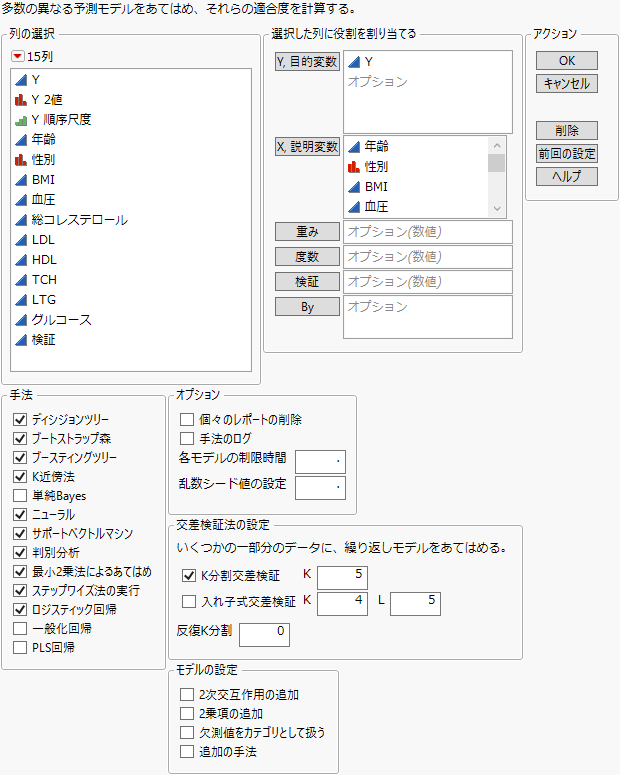Click the 削除 button
620x775 pixels.
pos(567,130)
